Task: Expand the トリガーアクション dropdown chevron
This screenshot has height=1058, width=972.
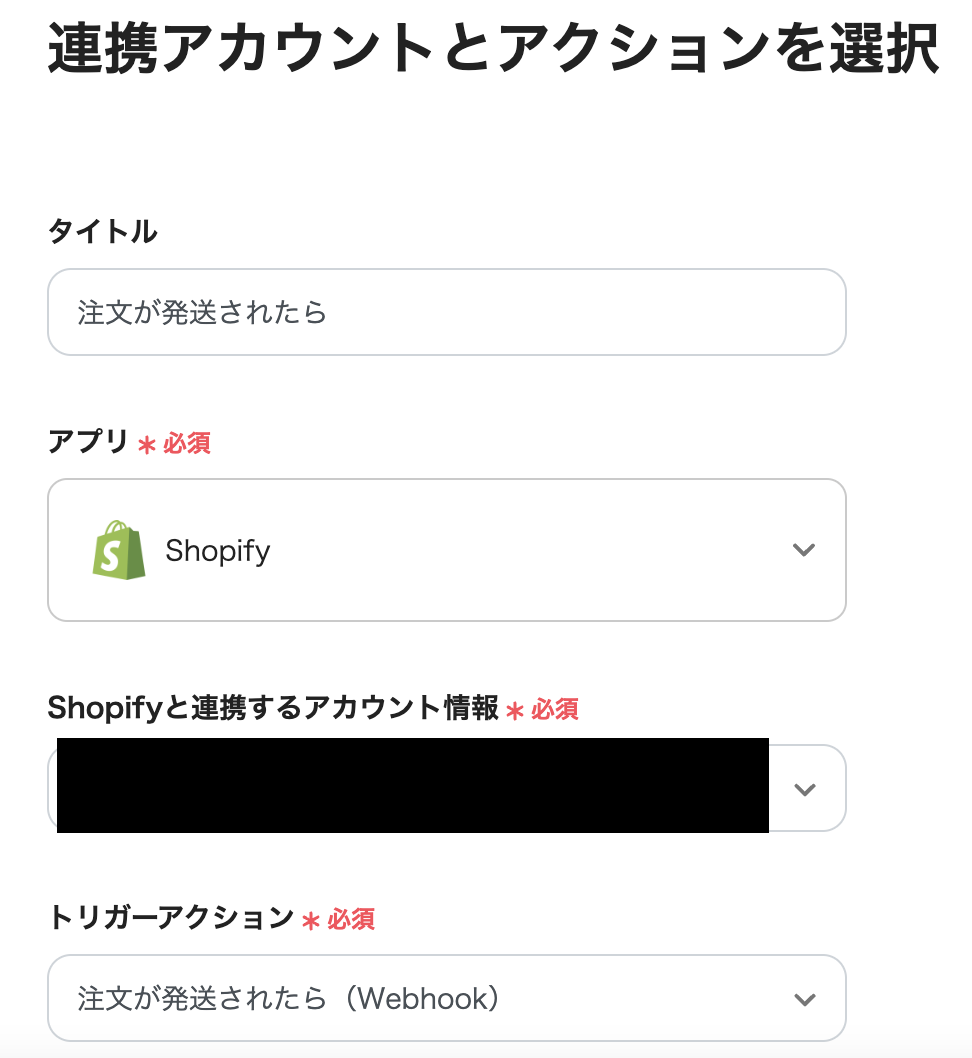Action: [x=803, y=999]
